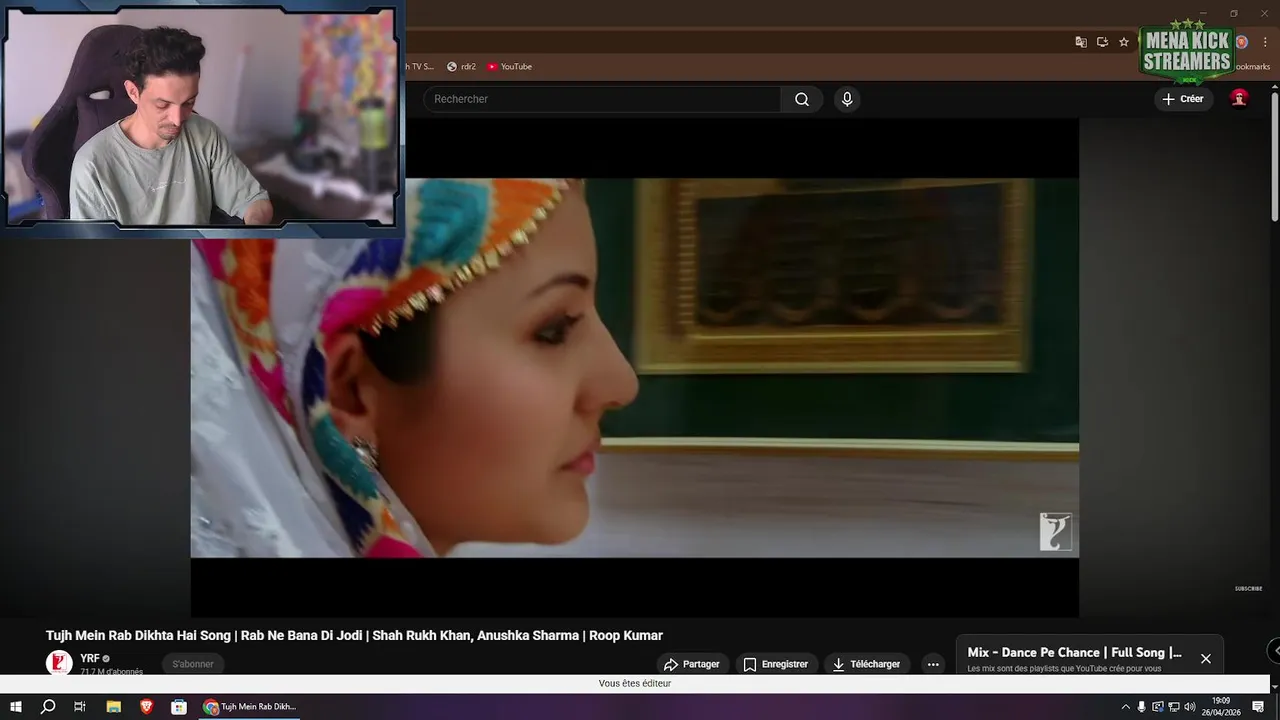1280x720 pixels.
Task: Click the video player to pause playback
Action: 634,367
